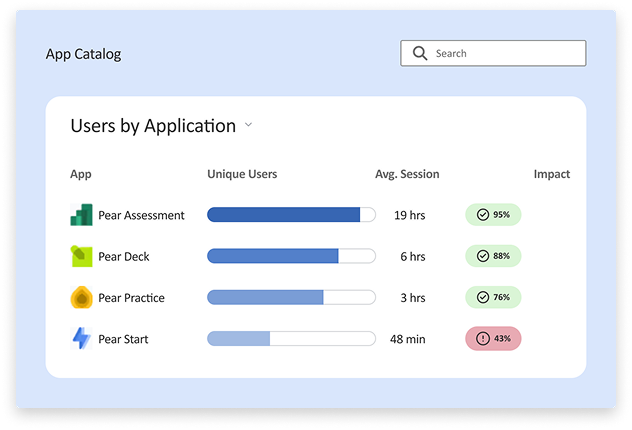Click the 3 hrs session value

(x=413, y=298)
